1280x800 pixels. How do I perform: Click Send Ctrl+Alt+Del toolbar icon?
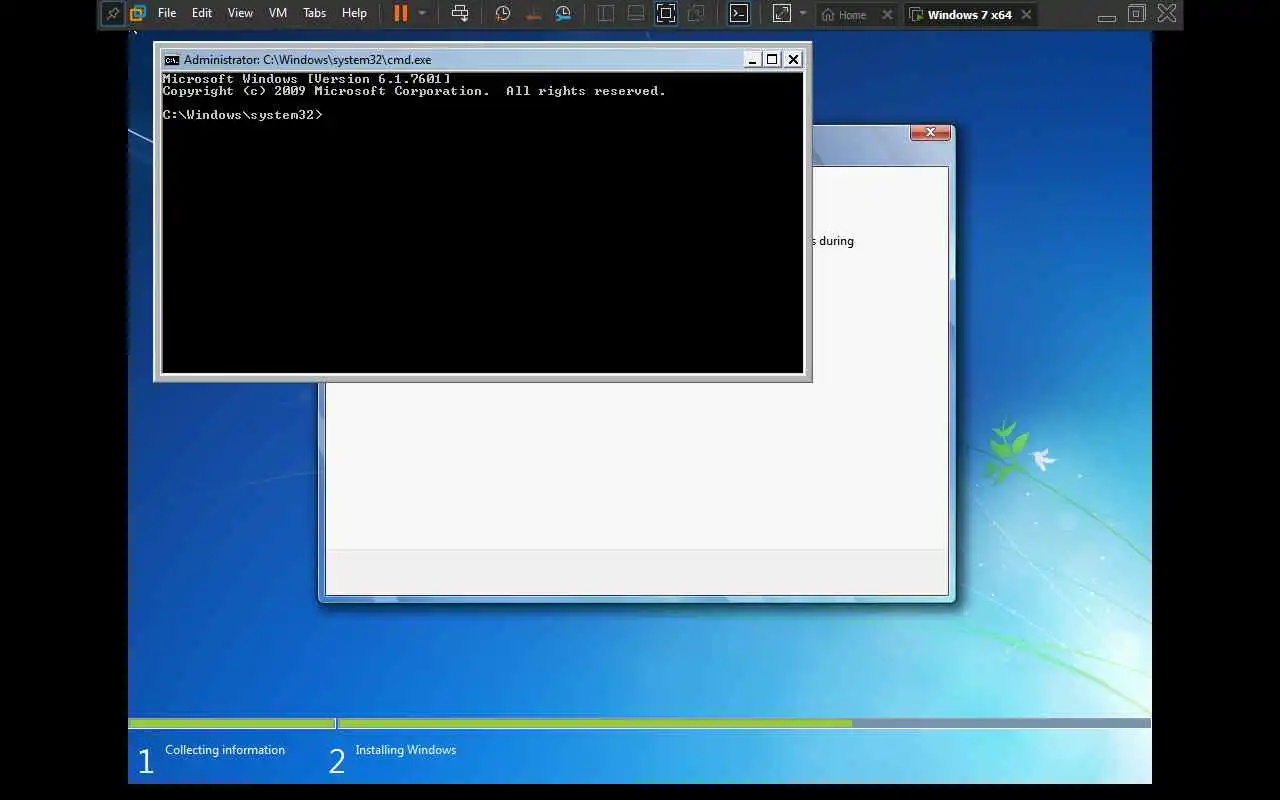click(460, 14)
